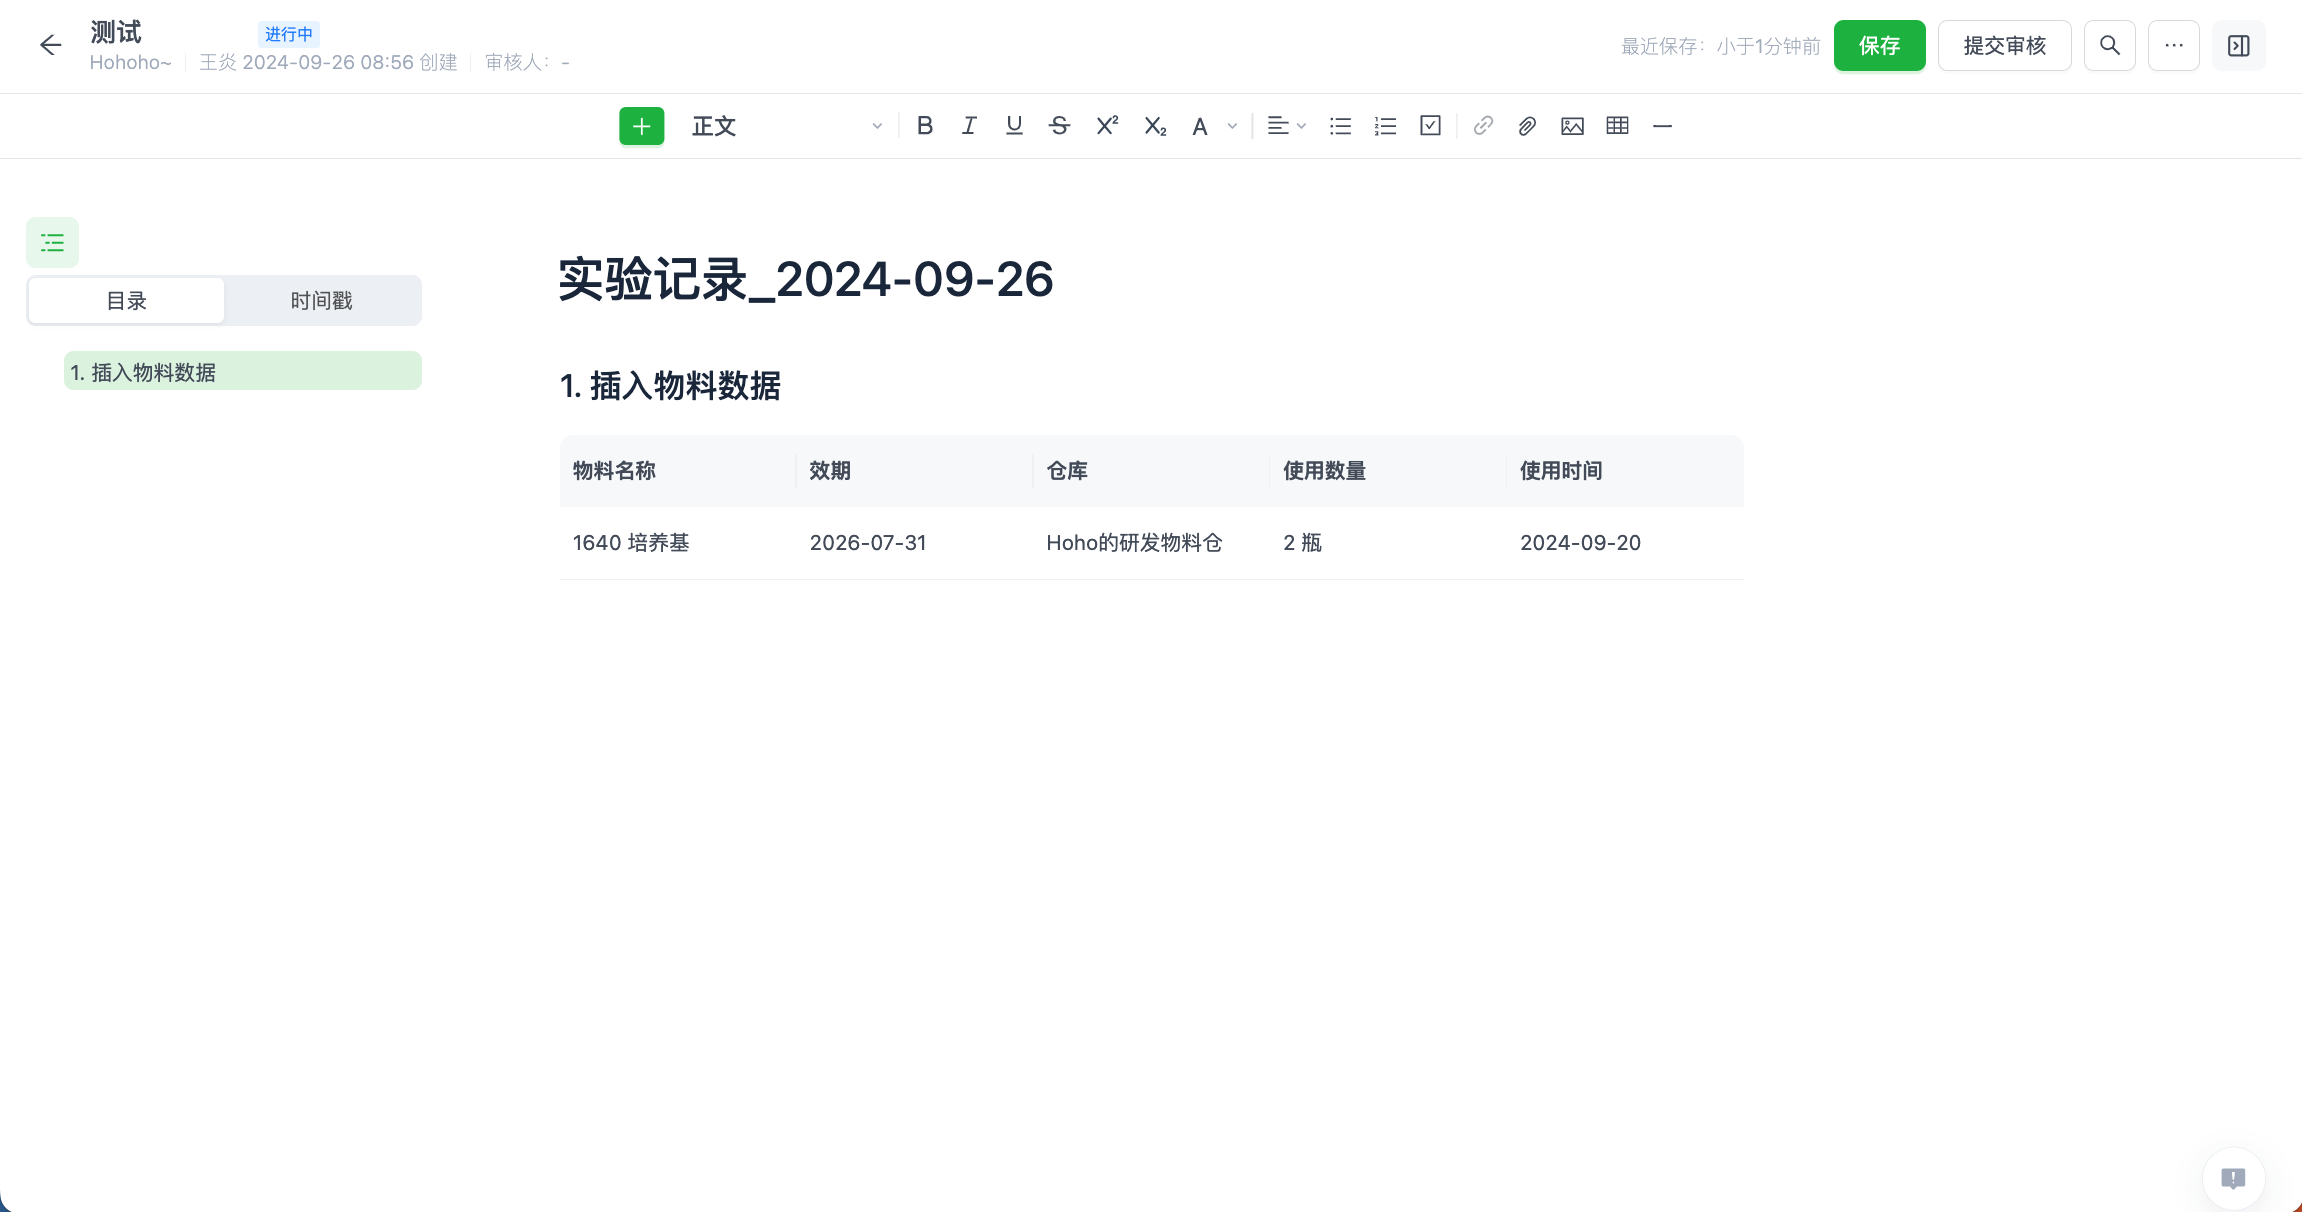Click the green plus insert button
The width and height of the screenshot is (2302, 1212).
tap(641, 126)
